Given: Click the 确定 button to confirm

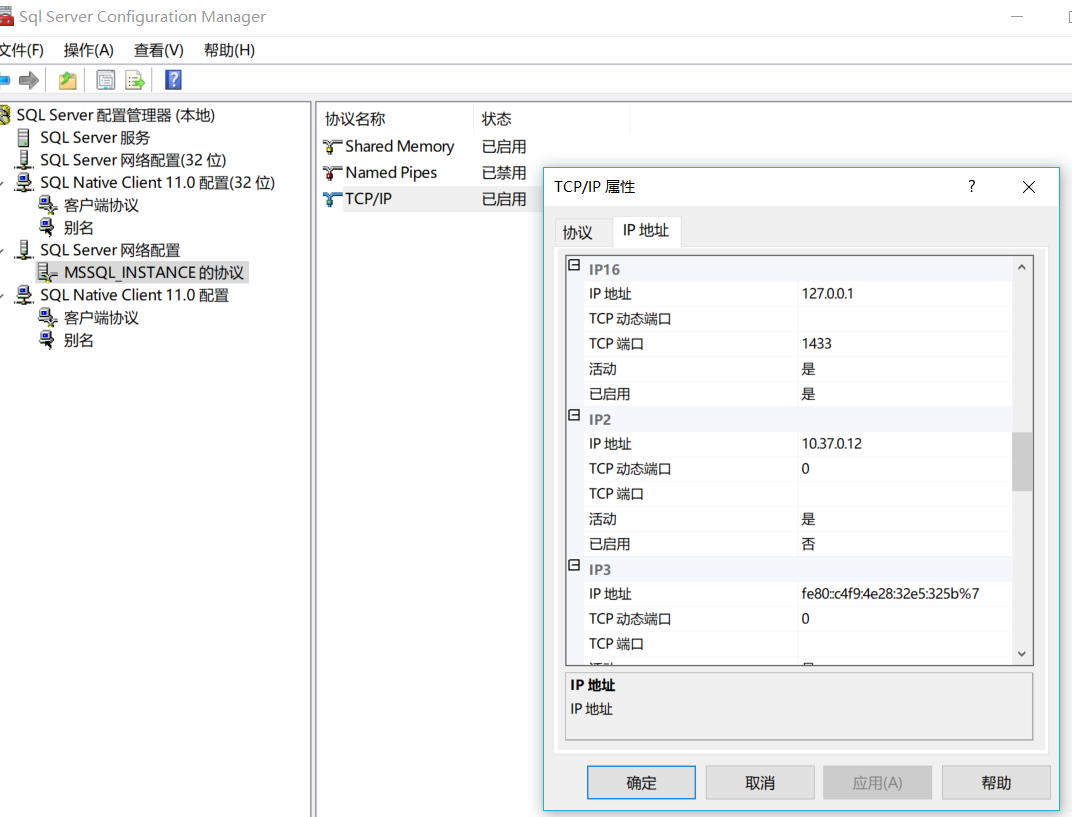Looking at the screenshot, I should (641, 782).
